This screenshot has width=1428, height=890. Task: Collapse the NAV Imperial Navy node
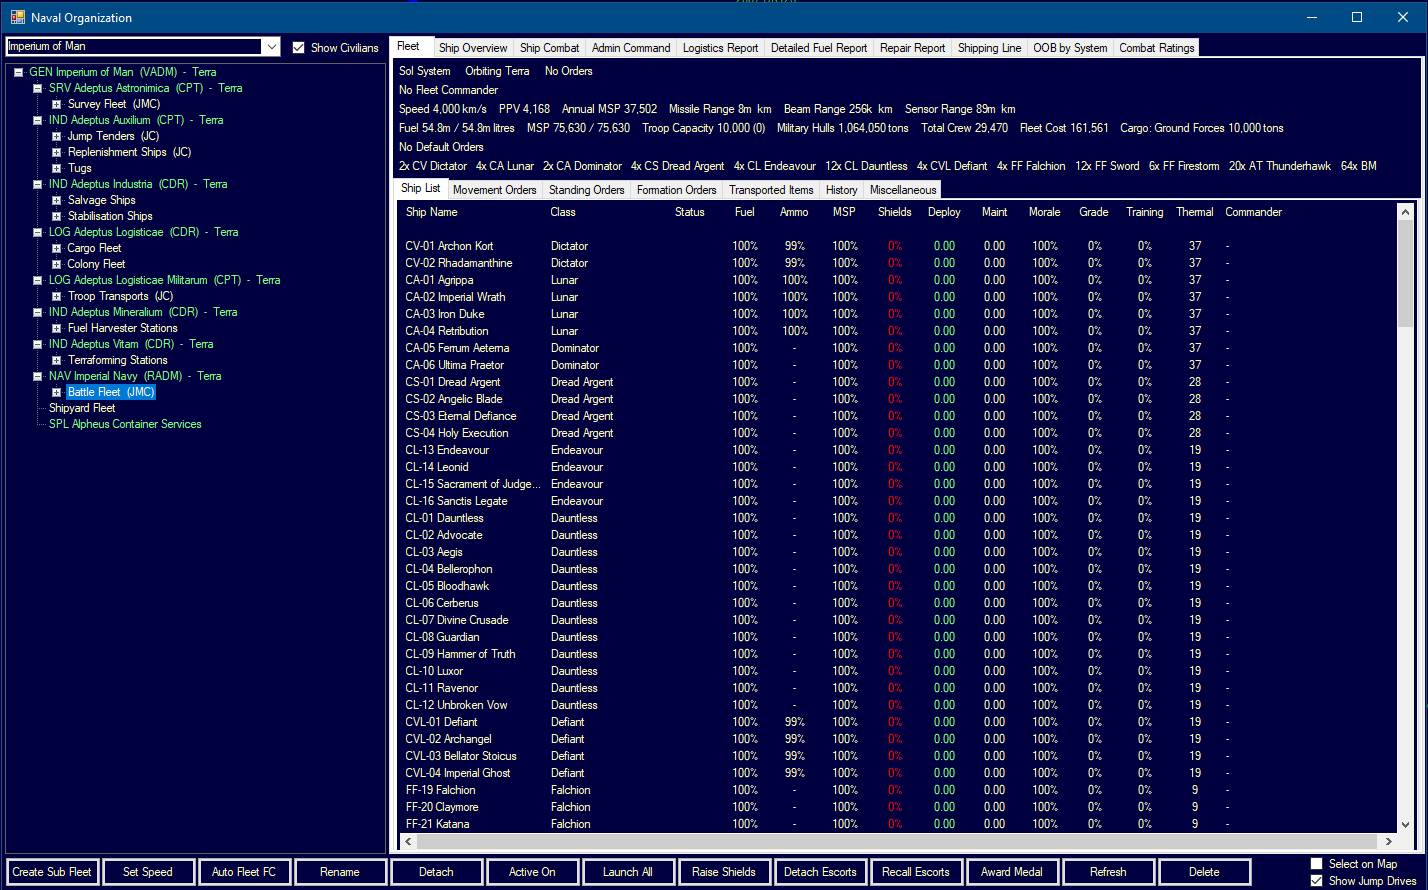37,376
